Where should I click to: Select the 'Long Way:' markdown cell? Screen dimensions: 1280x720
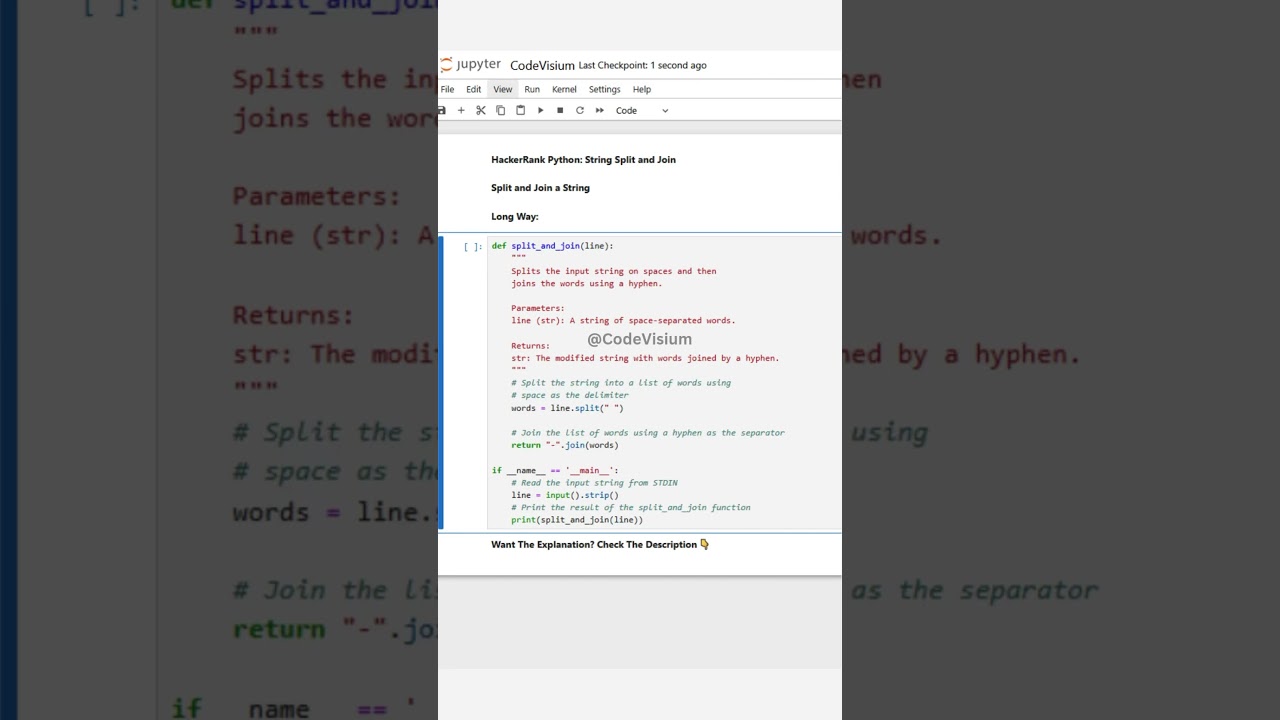(x=514, y=216)
